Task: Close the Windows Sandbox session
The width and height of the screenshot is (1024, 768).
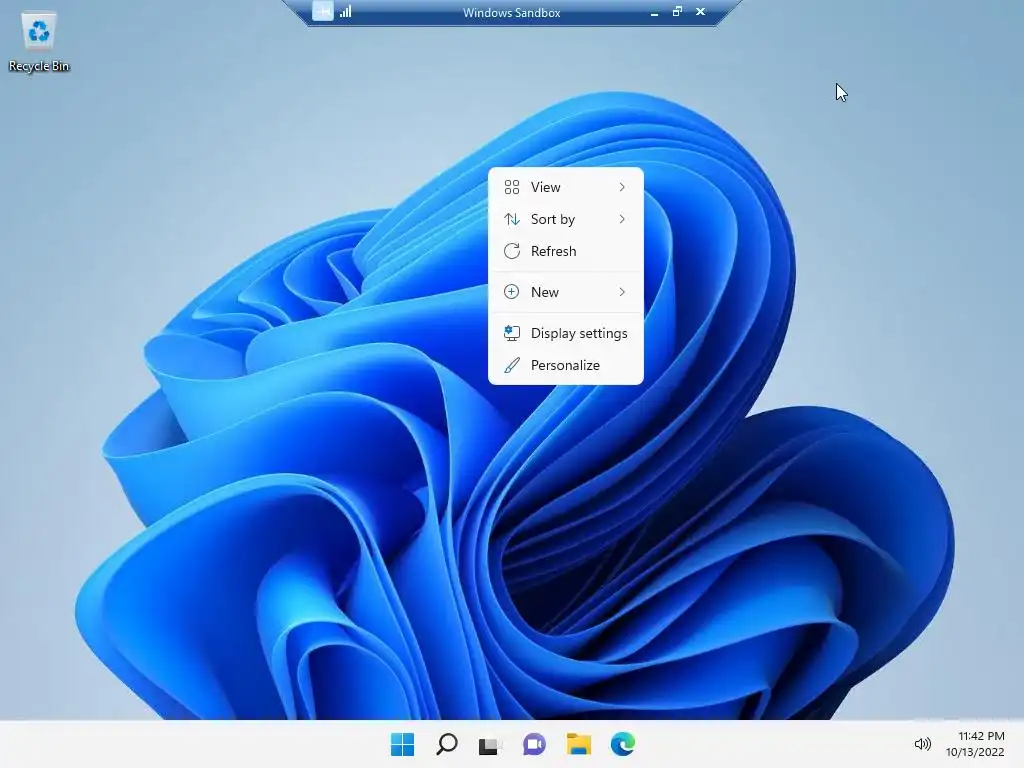Action: tap(700, 12)
